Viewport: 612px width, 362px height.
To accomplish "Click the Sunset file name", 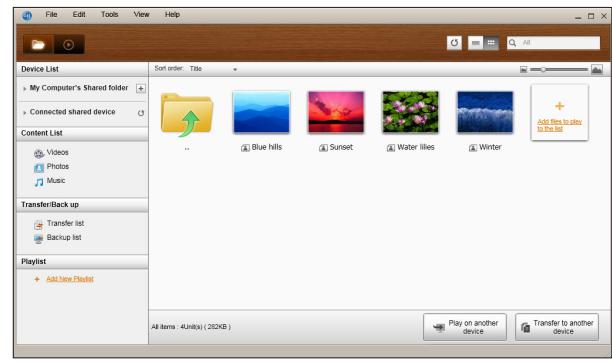I will click(x=341, y=147).
